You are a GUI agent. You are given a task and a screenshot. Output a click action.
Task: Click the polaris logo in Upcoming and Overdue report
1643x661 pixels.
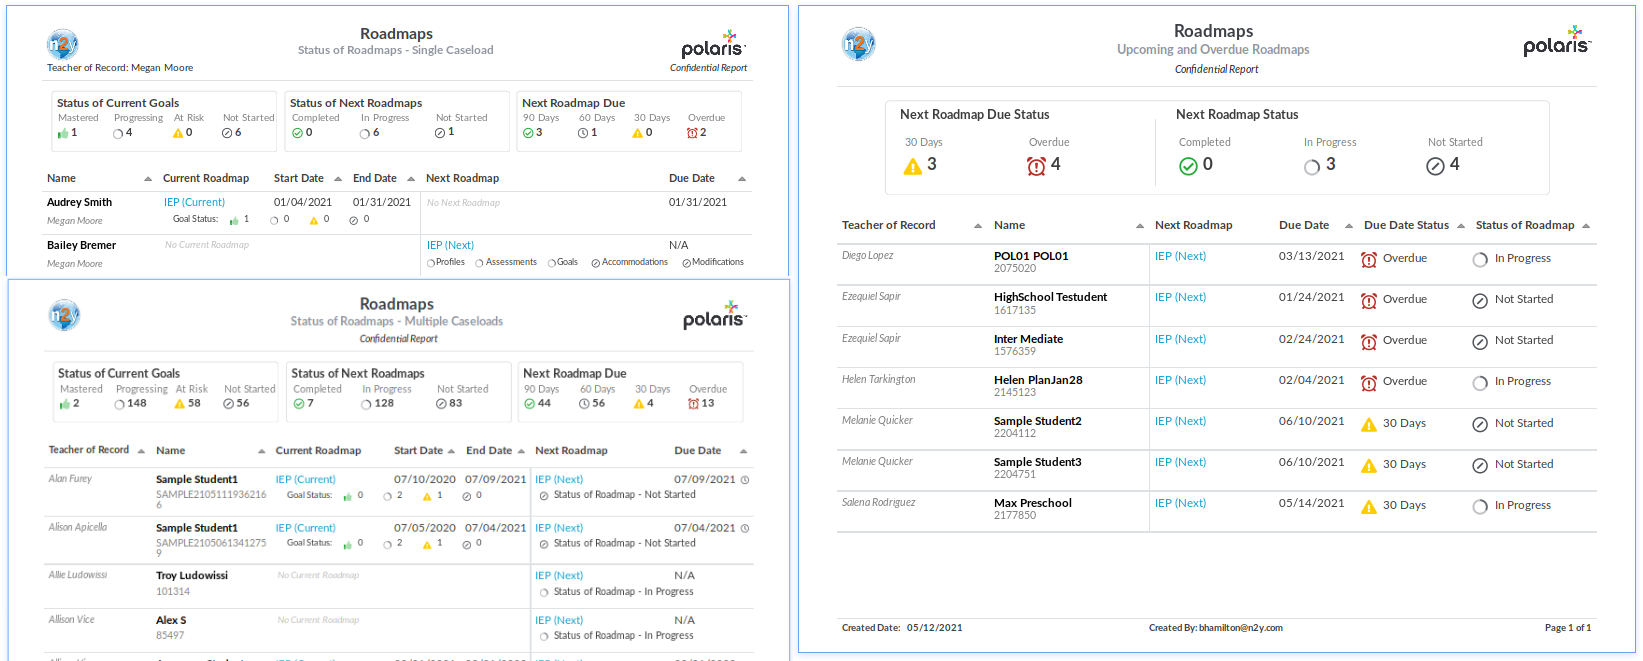click(1557, 41)
